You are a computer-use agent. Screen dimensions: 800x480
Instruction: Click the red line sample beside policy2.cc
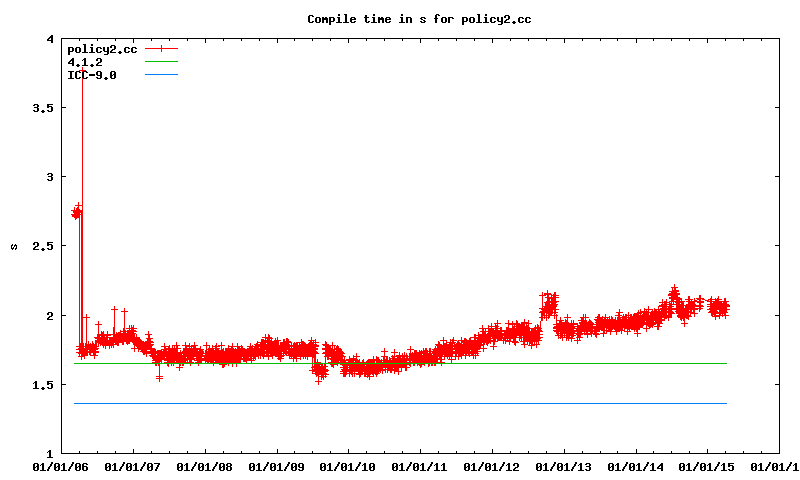click(x=161, y=48)
